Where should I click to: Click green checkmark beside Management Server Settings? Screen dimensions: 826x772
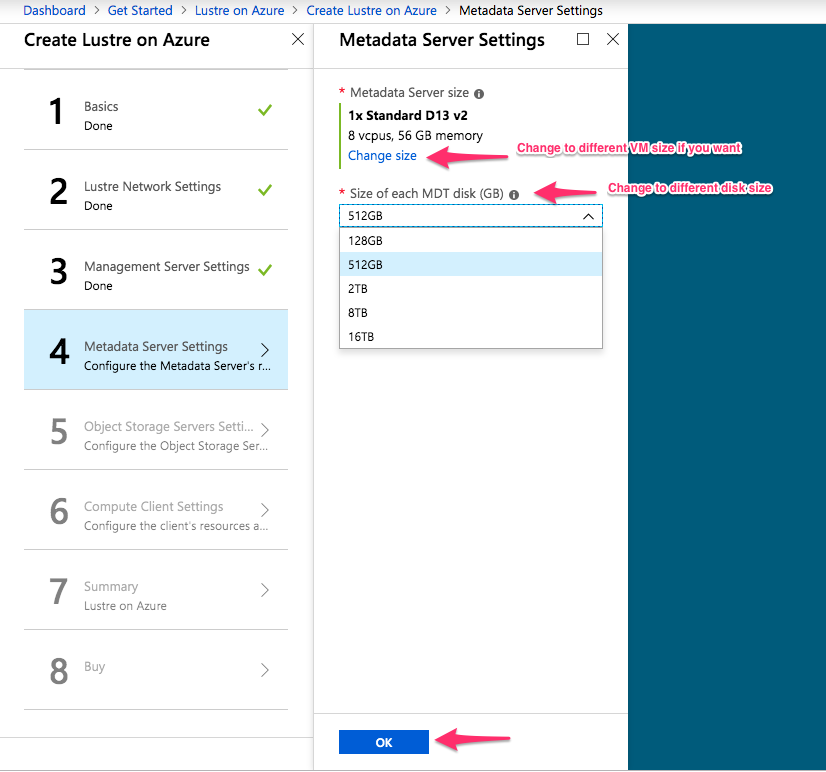tap(265, 270)
